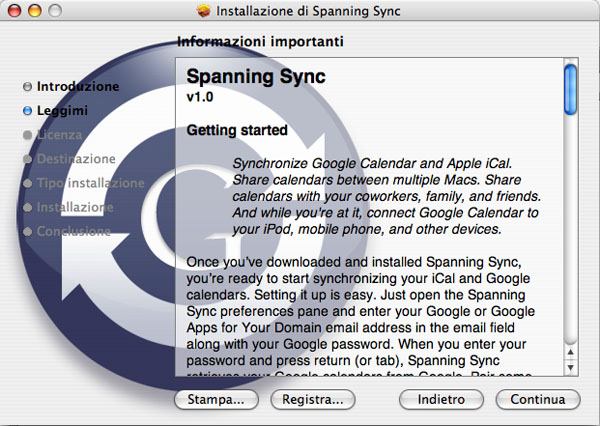Click the Tipo installazione step bullet
Viewport: 600px width, 426px height.
coord(27,183)
